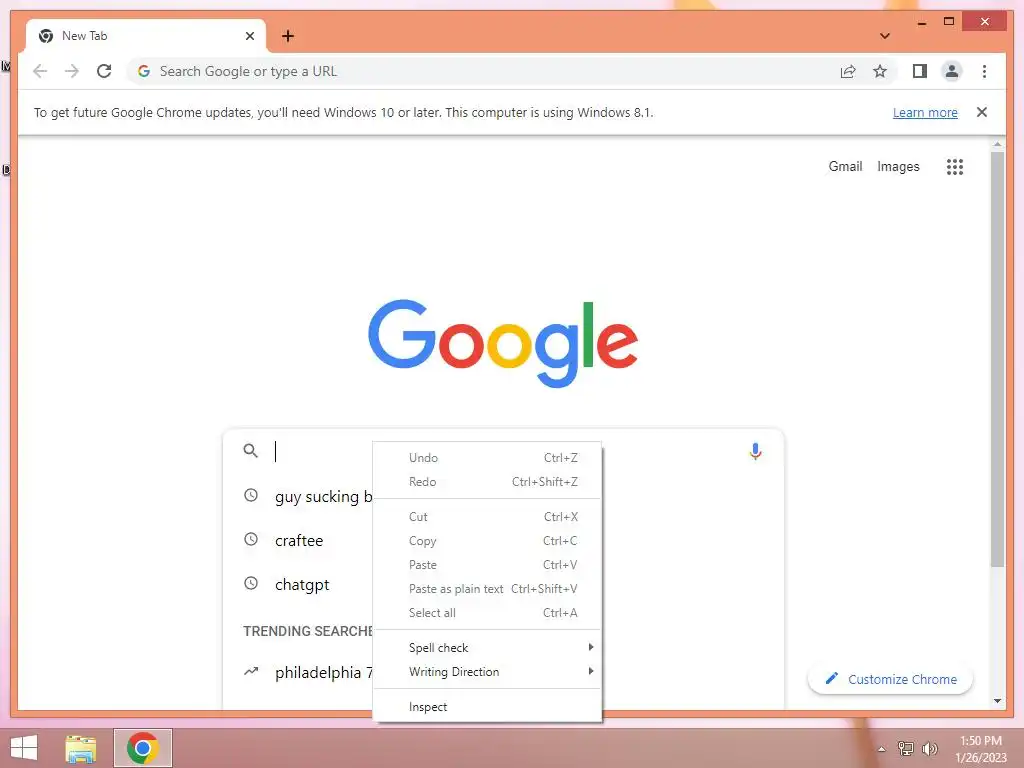Open a new tab with plus button
The image size is (1024, 768).
(x=287, y=36)
